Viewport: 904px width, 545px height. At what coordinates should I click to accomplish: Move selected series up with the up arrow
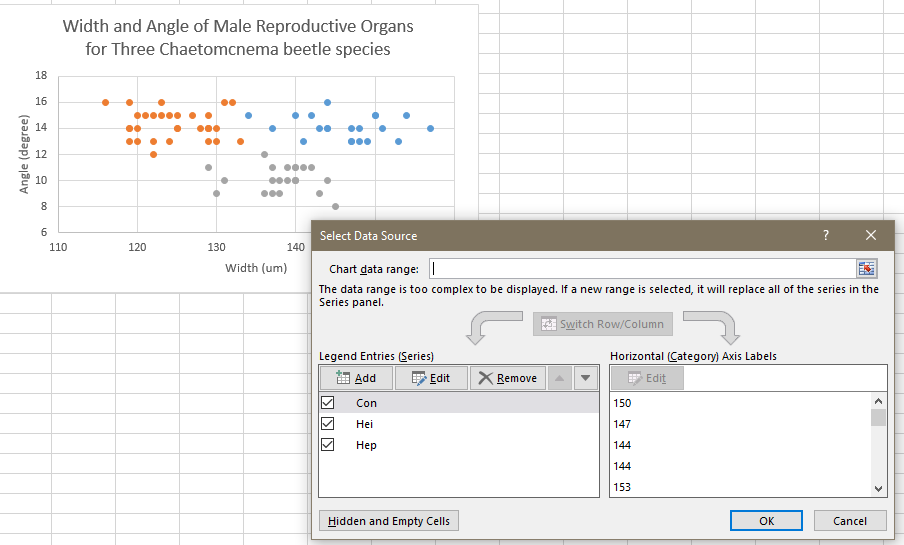coord(560,378)
